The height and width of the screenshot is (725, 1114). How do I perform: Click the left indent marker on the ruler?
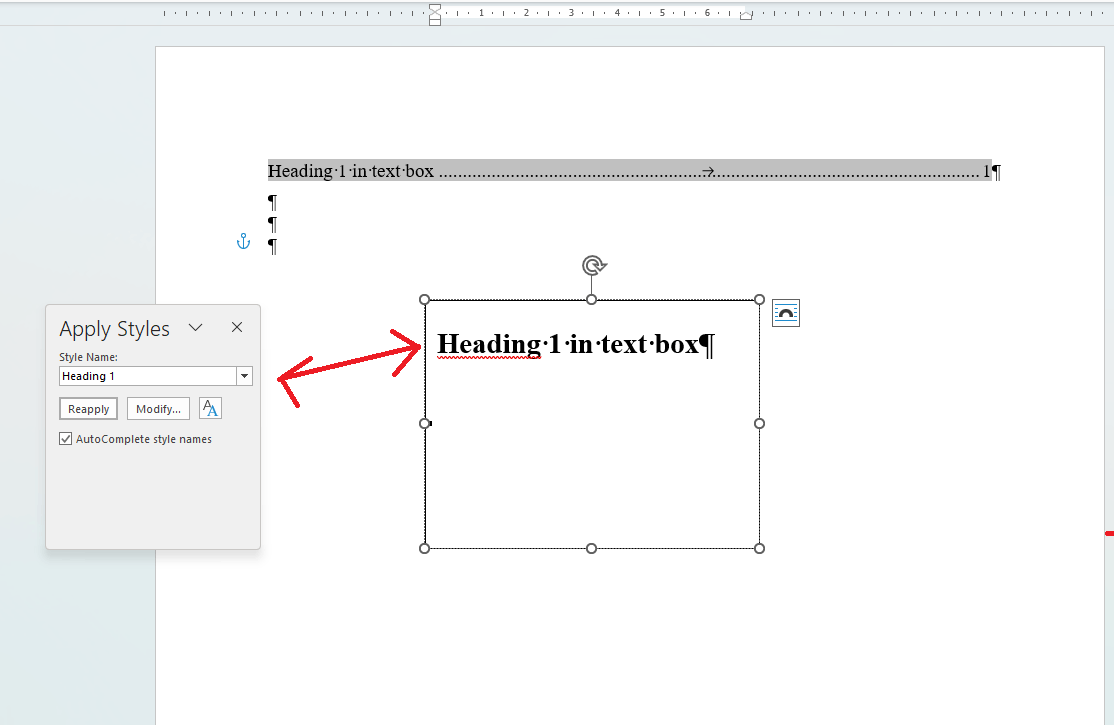coord(435,14)
